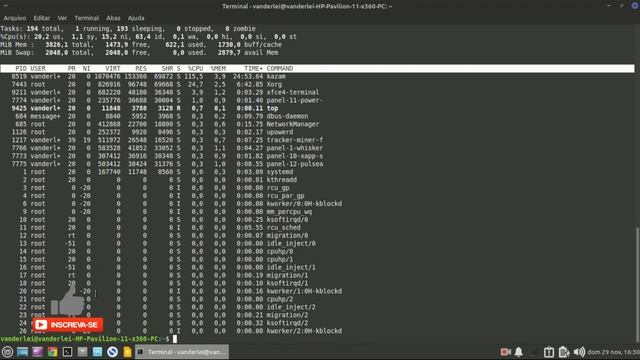The image size is (640, 360).
Task: Click the panel-11-power- process name
Action: click(295, 100)
